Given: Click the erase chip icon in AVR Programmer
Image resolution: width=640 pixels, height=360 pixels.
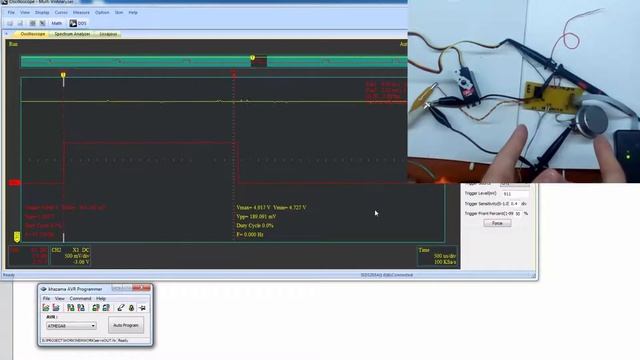Looking at the screenshot, I should 121,308.
